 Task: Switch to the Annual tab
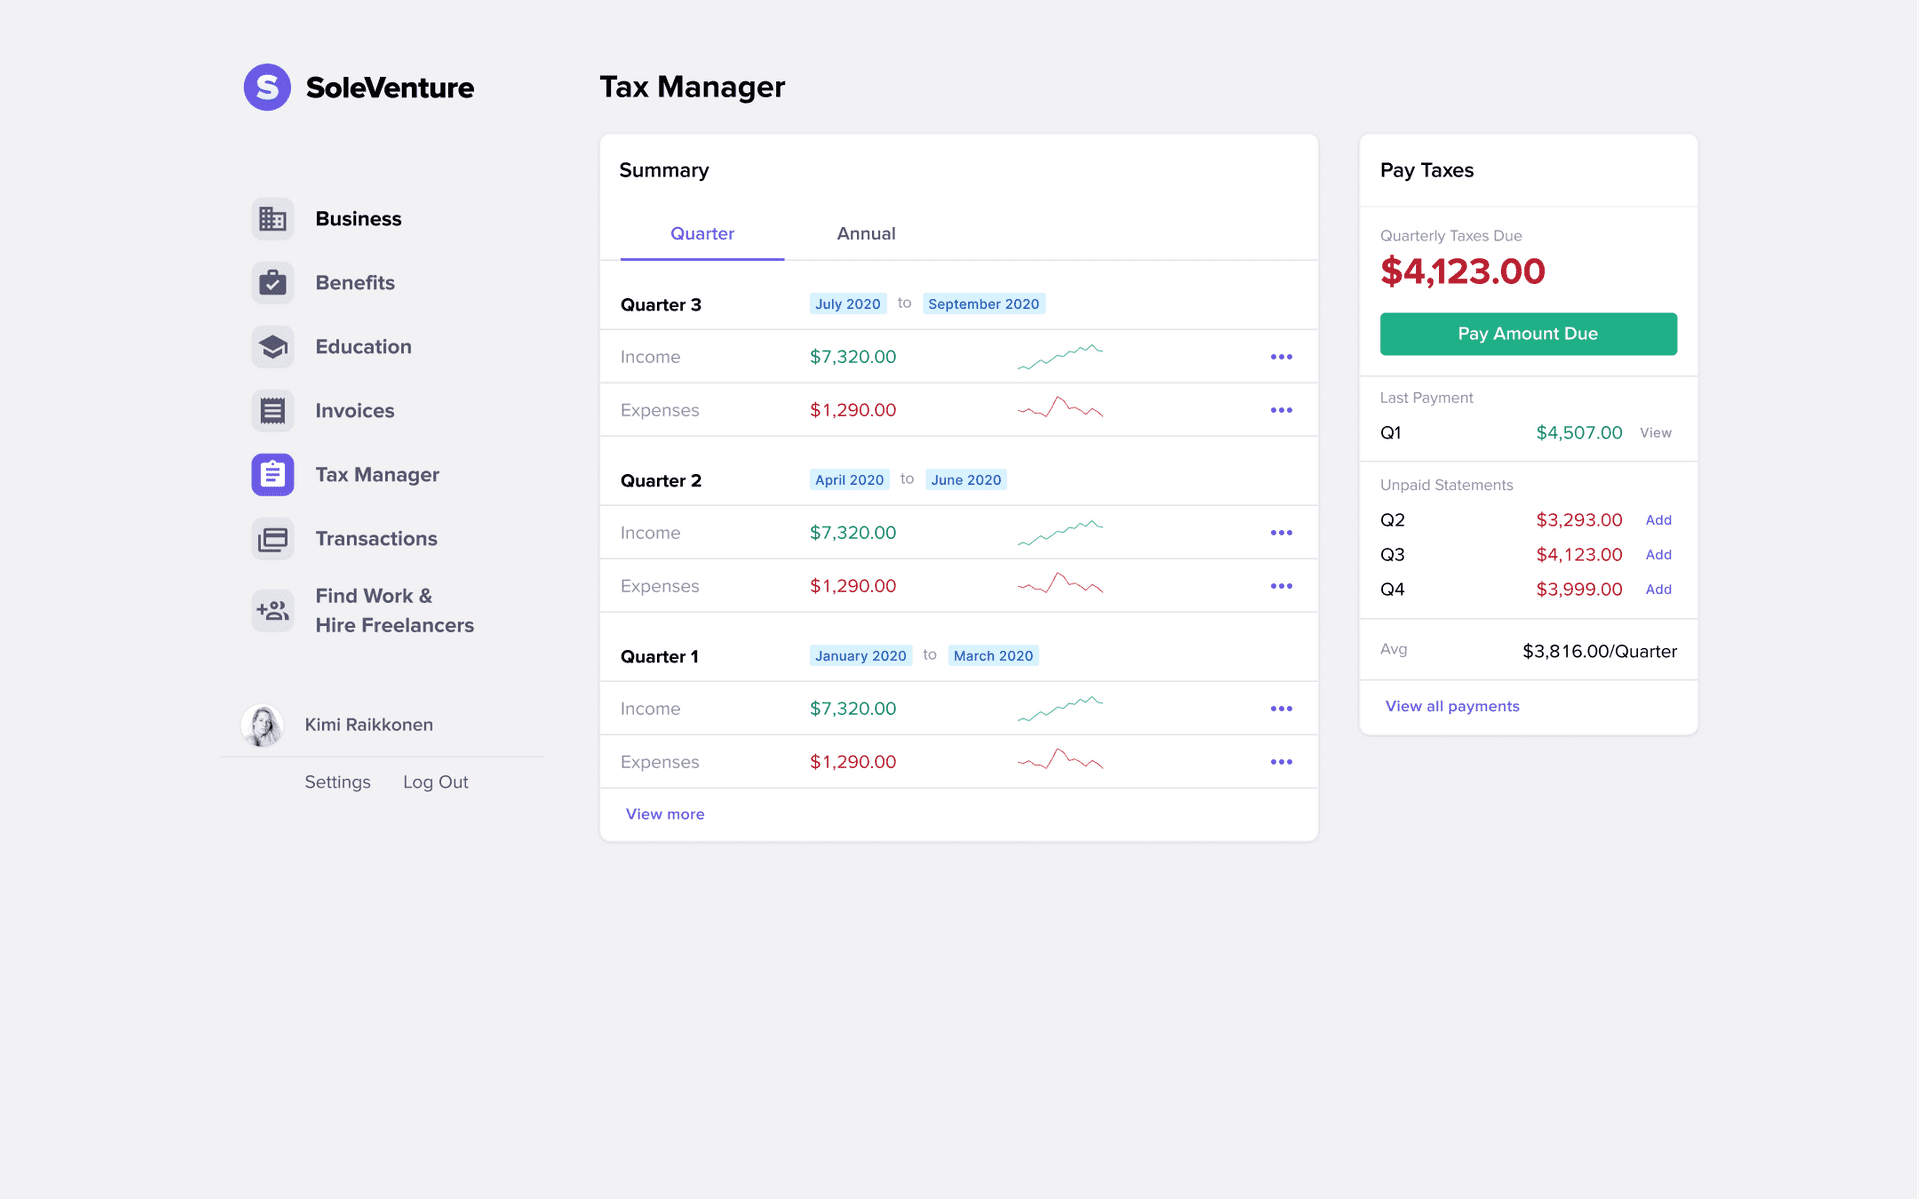[865, 234]
